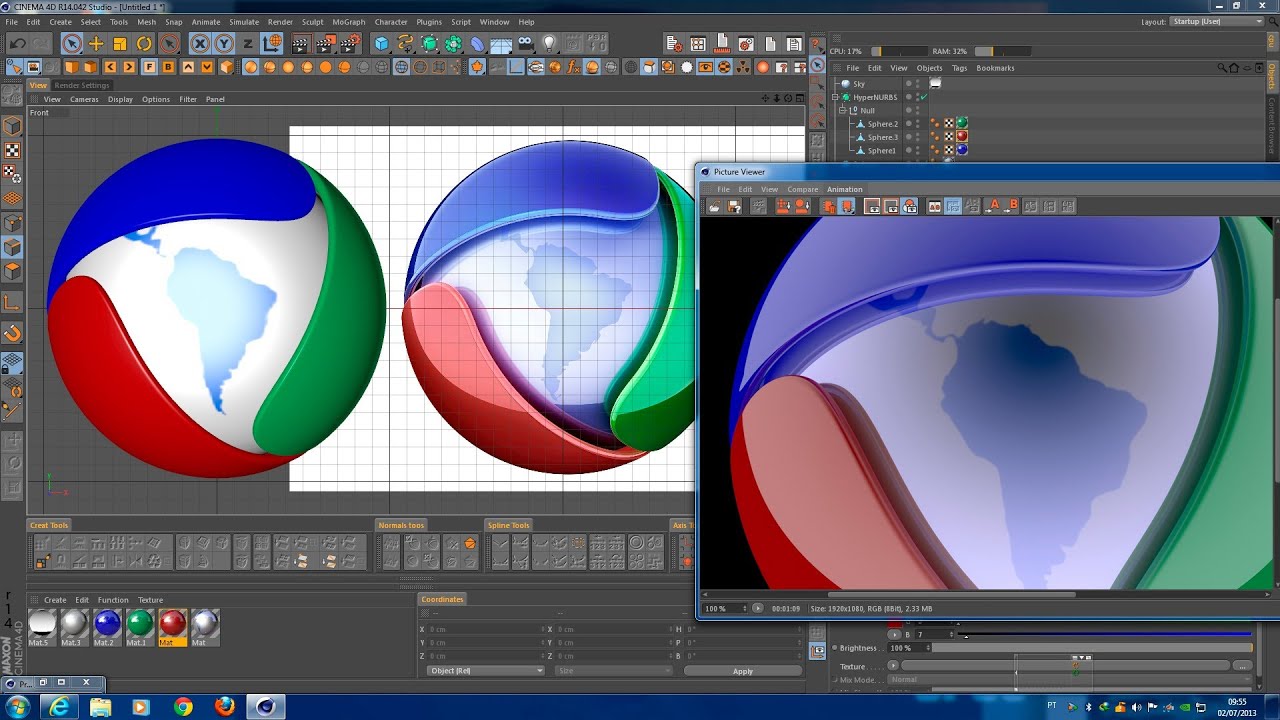Switch to the Render Settings tab
The image size is (1280, 720).
click(x=82, y=85)
